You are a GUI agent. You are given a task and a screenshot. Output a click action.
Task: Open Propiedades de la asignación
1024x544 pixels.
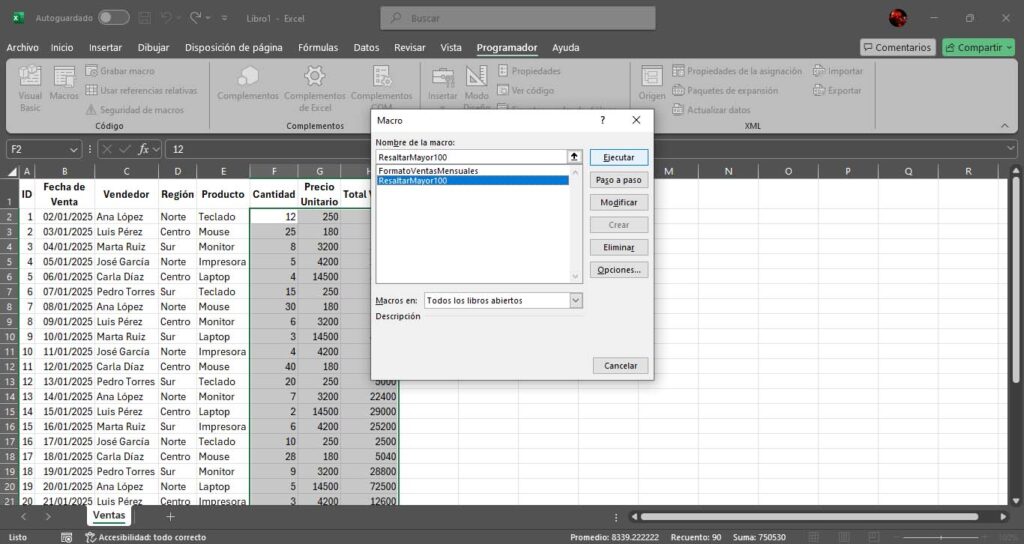pyautogui.click(x=737, y=71)
